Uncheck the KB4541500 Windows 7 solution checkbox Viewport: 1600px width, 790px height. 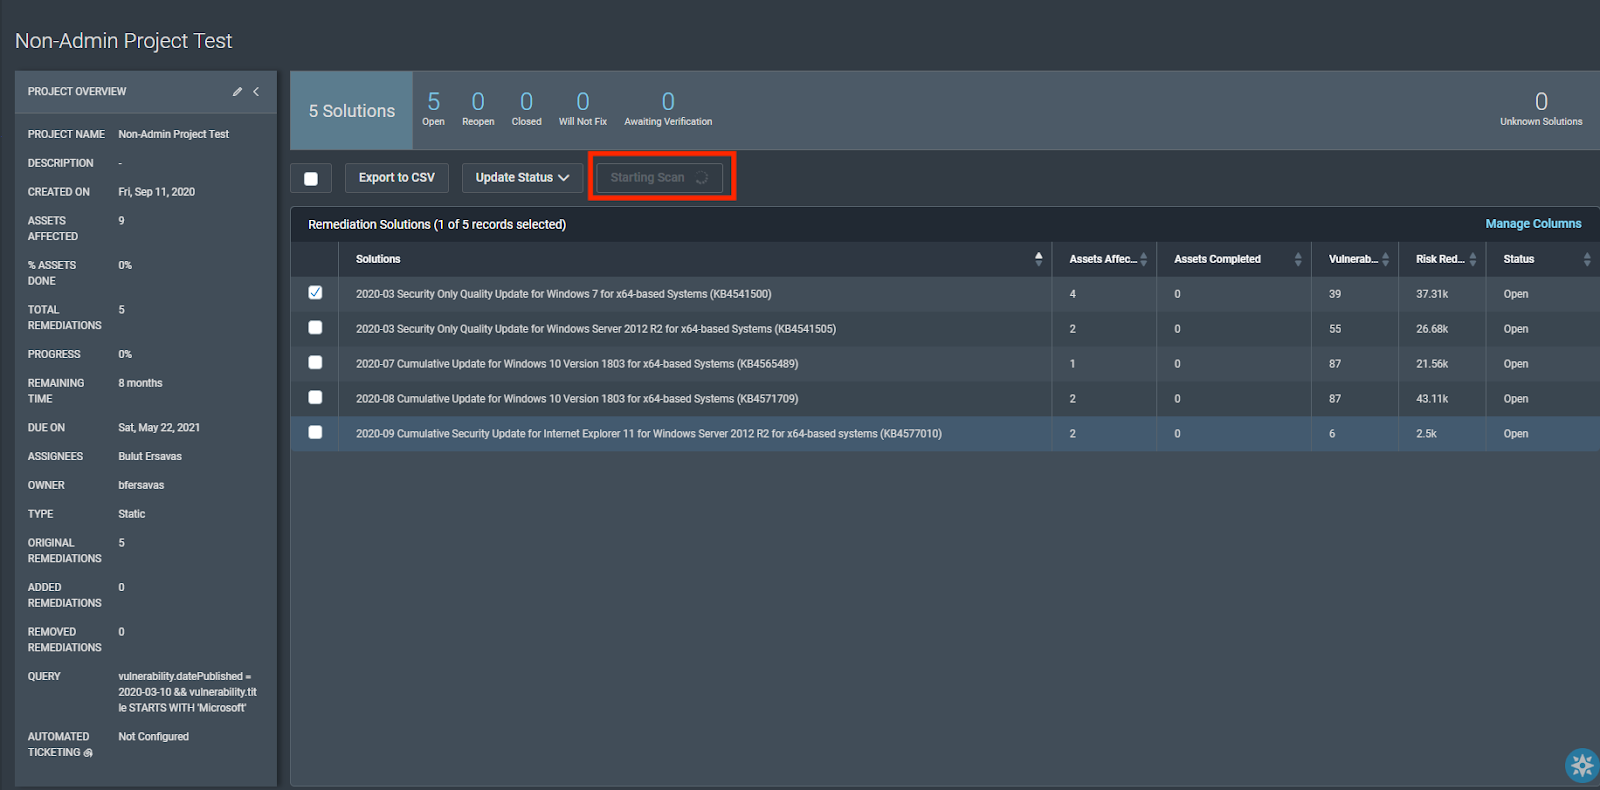click(315, 293)
